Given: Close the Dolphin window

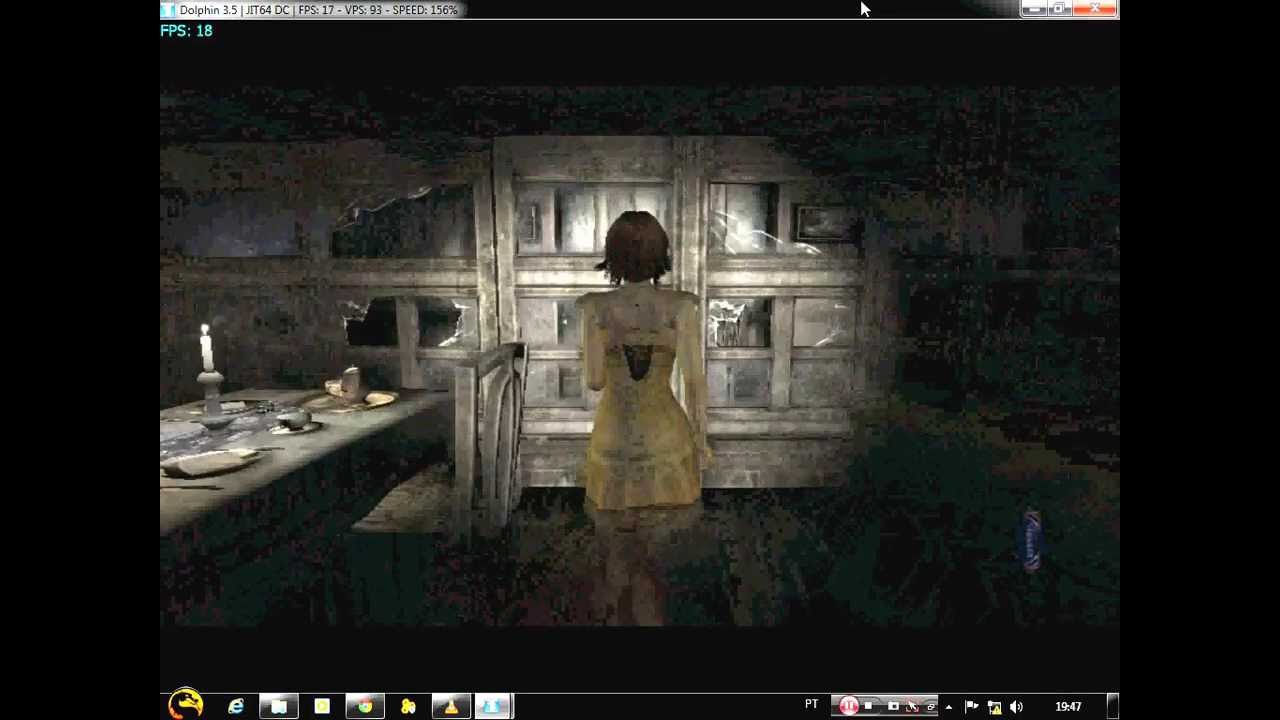Looking at the screenshot, I should pos(1094,9).
